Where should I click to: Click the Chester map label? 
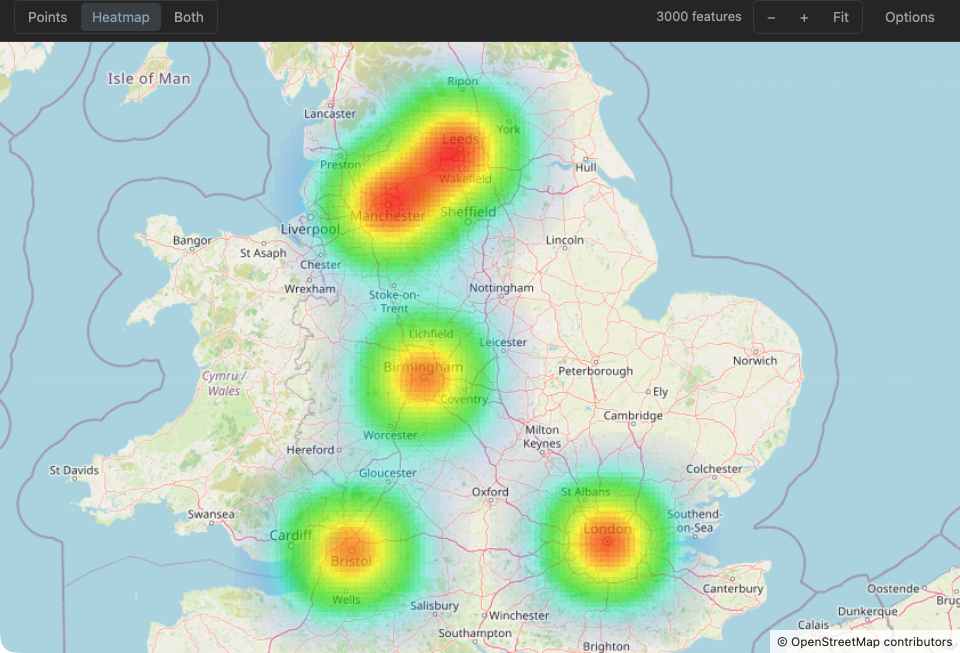tap(320, 265)
